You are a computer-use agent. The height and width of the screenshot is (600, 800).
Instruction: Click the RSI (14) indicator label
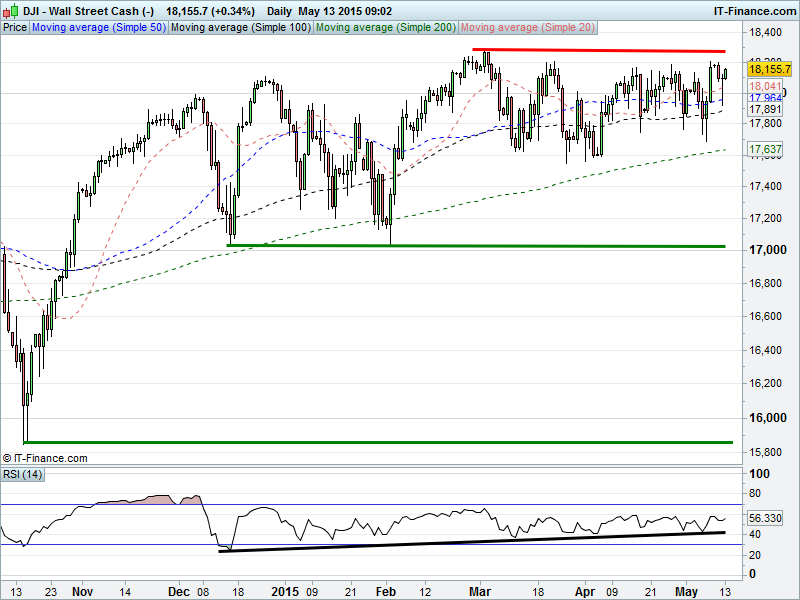(x=23, y=473)
